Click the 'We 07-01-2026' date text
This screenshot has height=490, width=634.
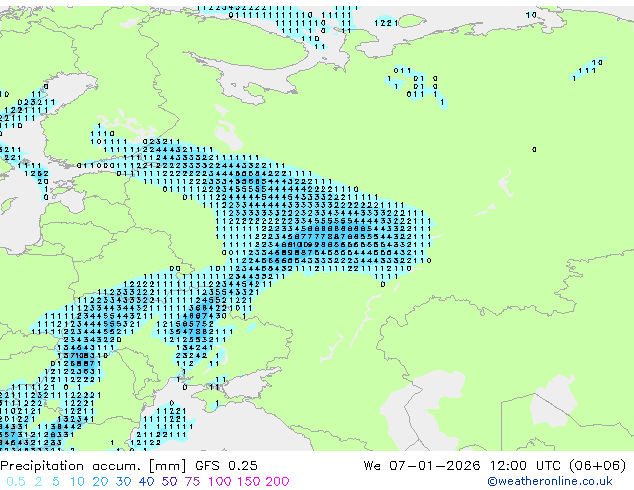point(422,466)
